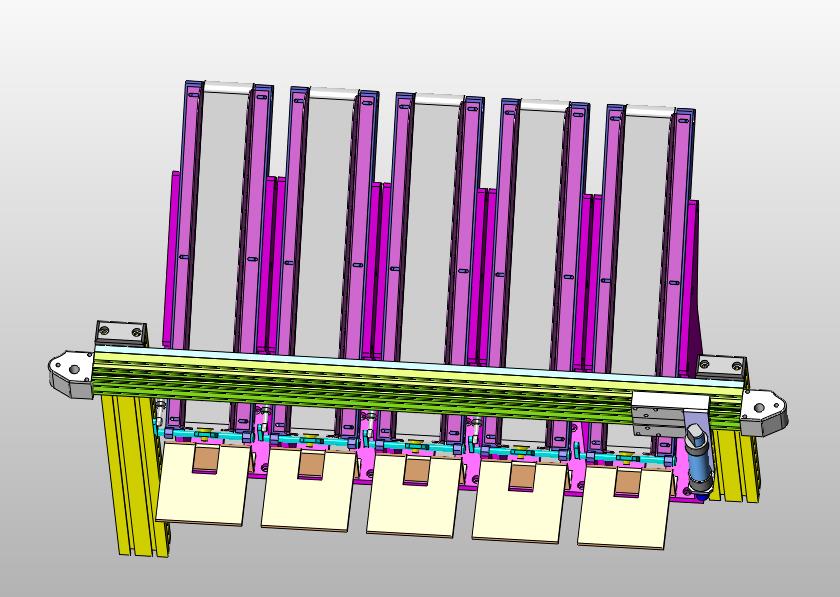Select the long green aluminum beam
Image resolution: width=840 pixels, height=597 pixels.
(419, 391)
